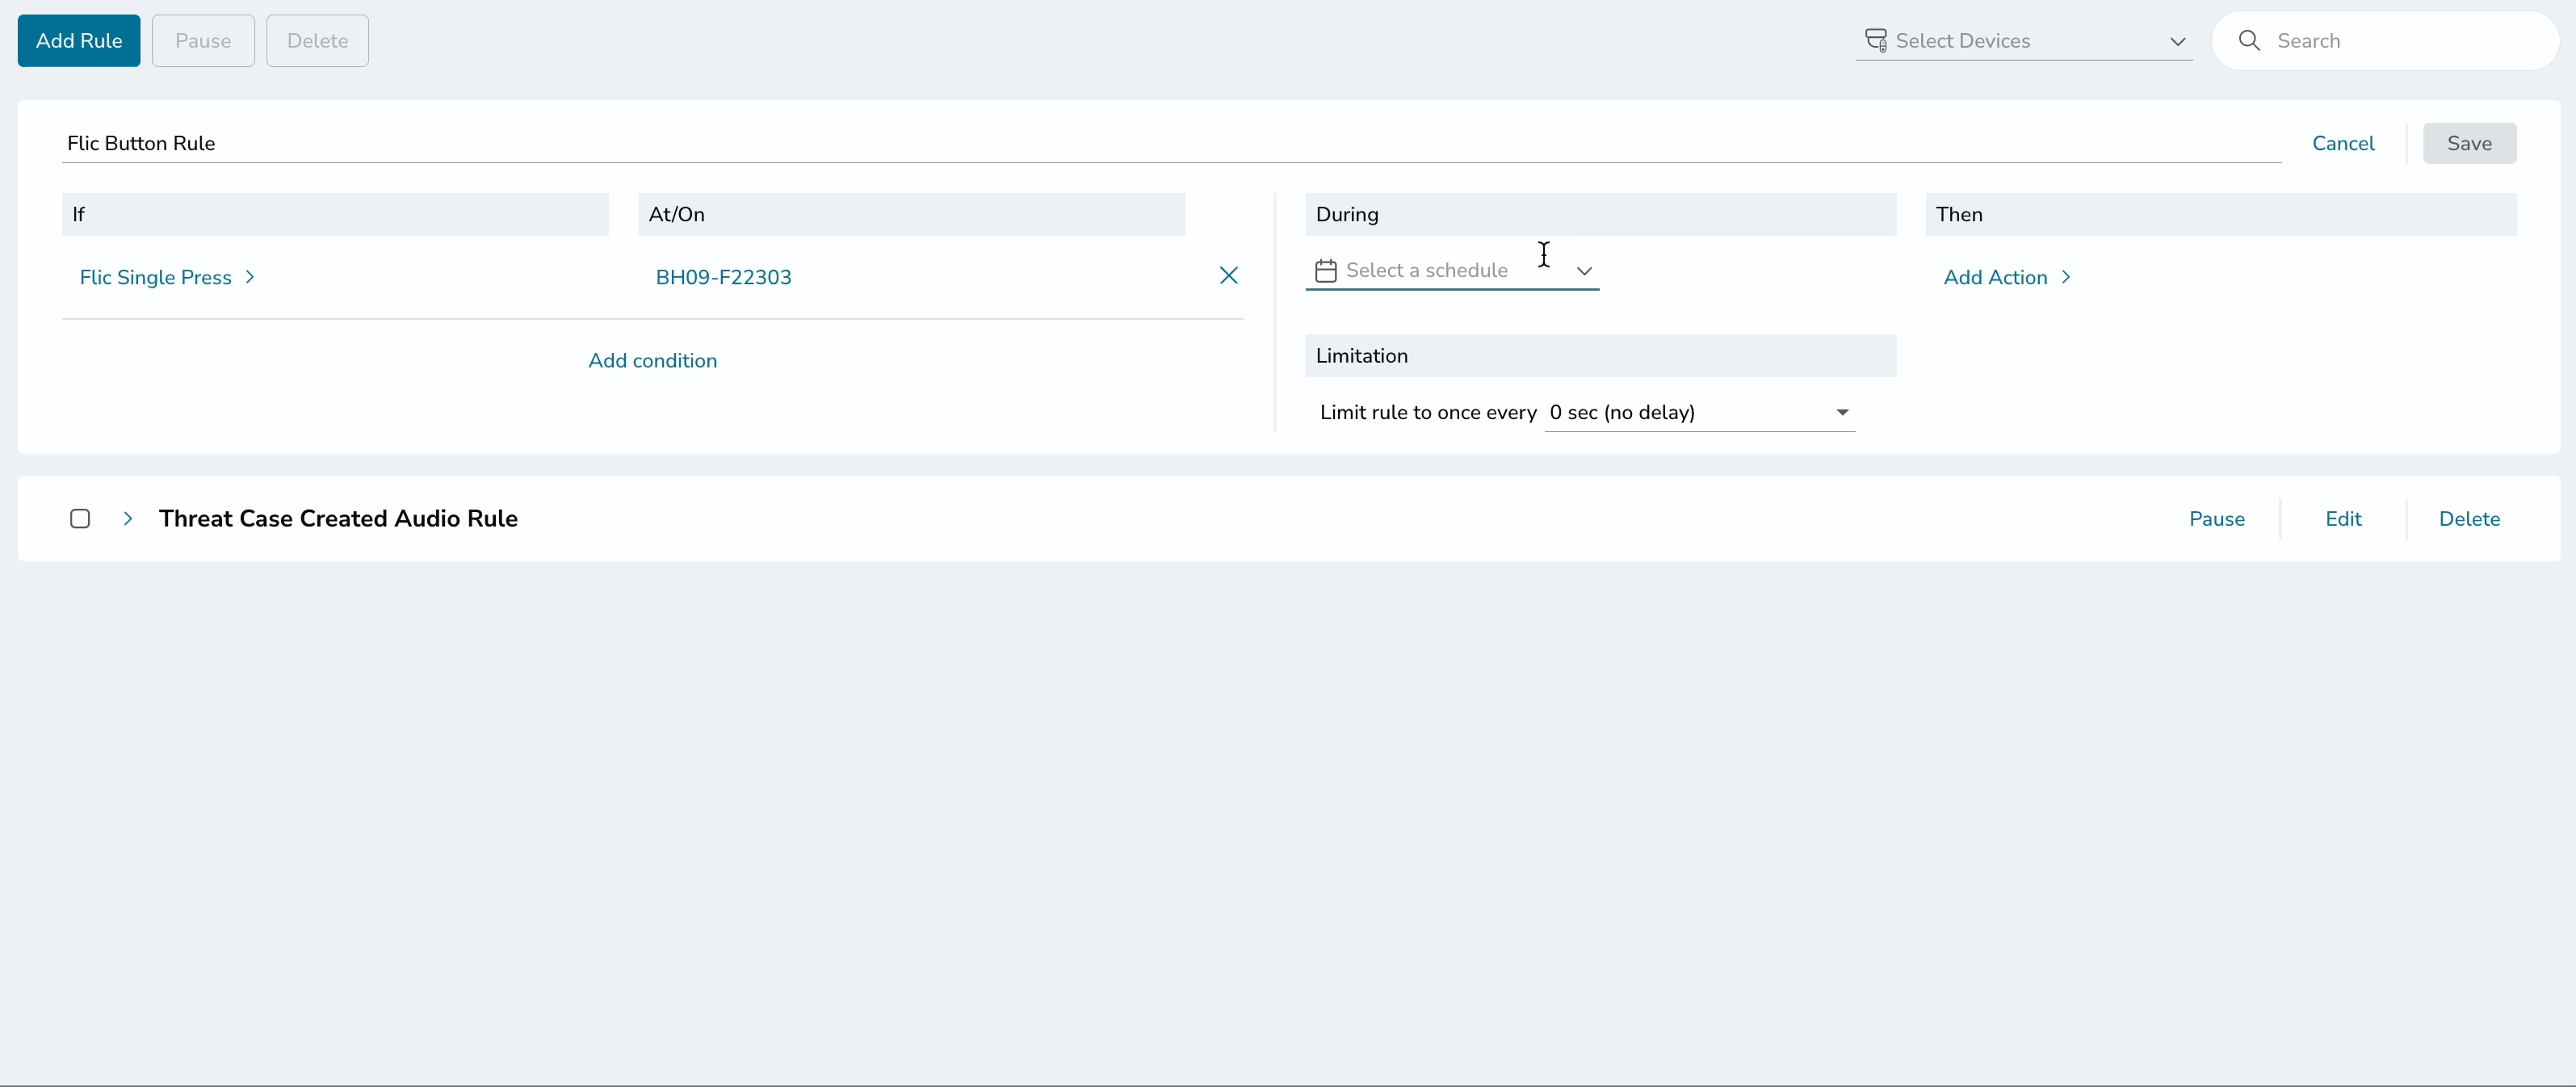Open the Select a schedule dropdown
Screen dimensions: 2576x1087
point(1452,271)
